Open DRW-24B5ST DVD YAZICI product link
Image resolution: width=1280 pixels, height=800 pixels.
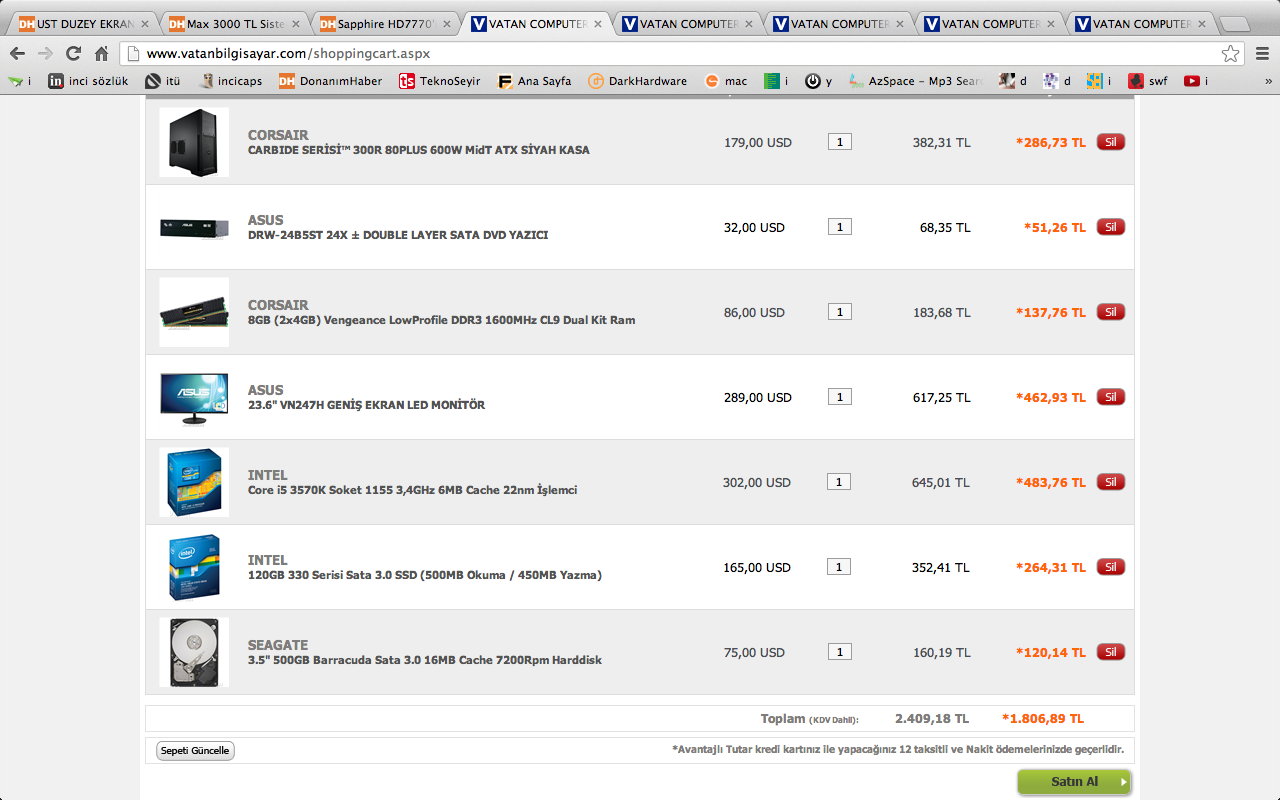(398, 235)
